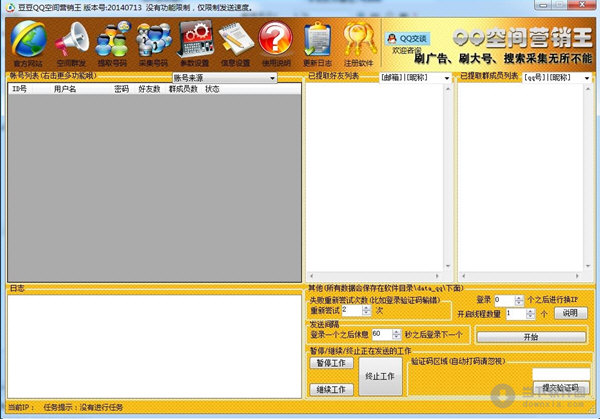This screenshot has height=419, width=600.
Task: Click the QQ交谈 penguin chat button
Action: (407, 39)
